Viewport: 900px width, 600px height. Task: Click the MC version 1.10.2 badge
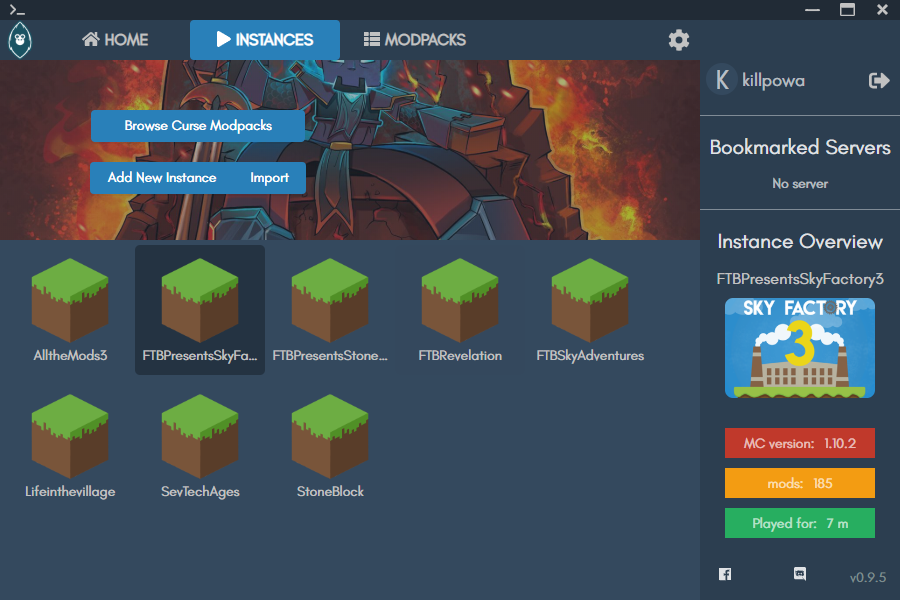click(800, 443)
